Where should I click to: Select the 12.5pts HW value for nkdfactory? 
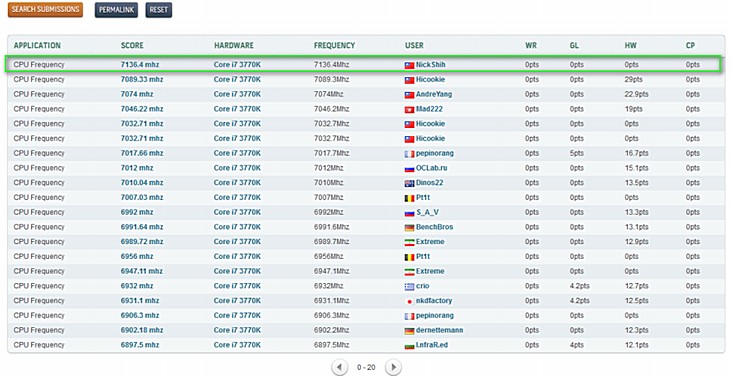tap(636, 301)
